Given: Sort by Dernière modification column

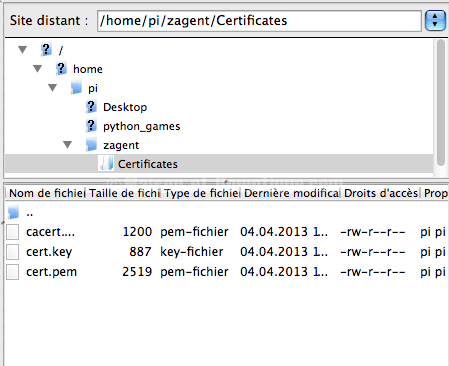Looking at the screenshot, I should click(291, 193).
